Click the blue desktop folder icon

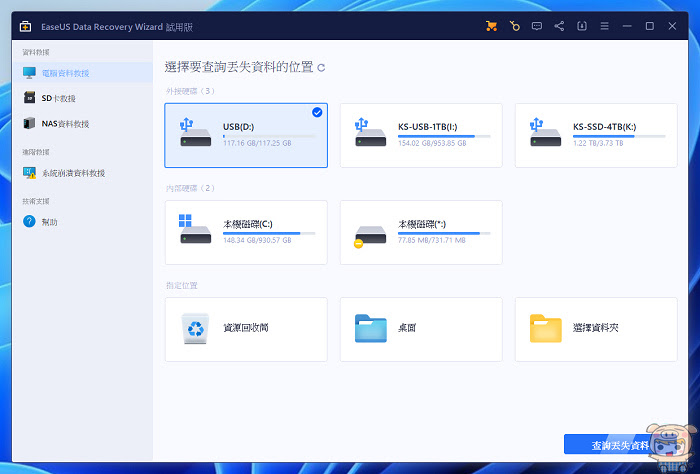[x=371, y=328]
